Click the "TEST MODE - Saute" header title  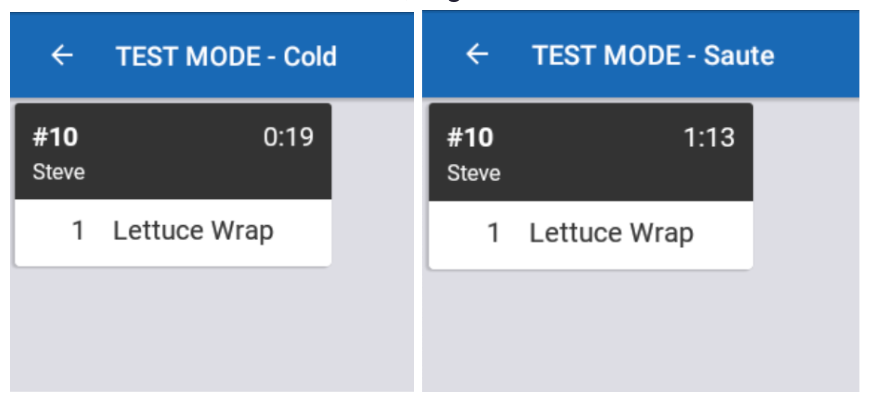[653, 55]
